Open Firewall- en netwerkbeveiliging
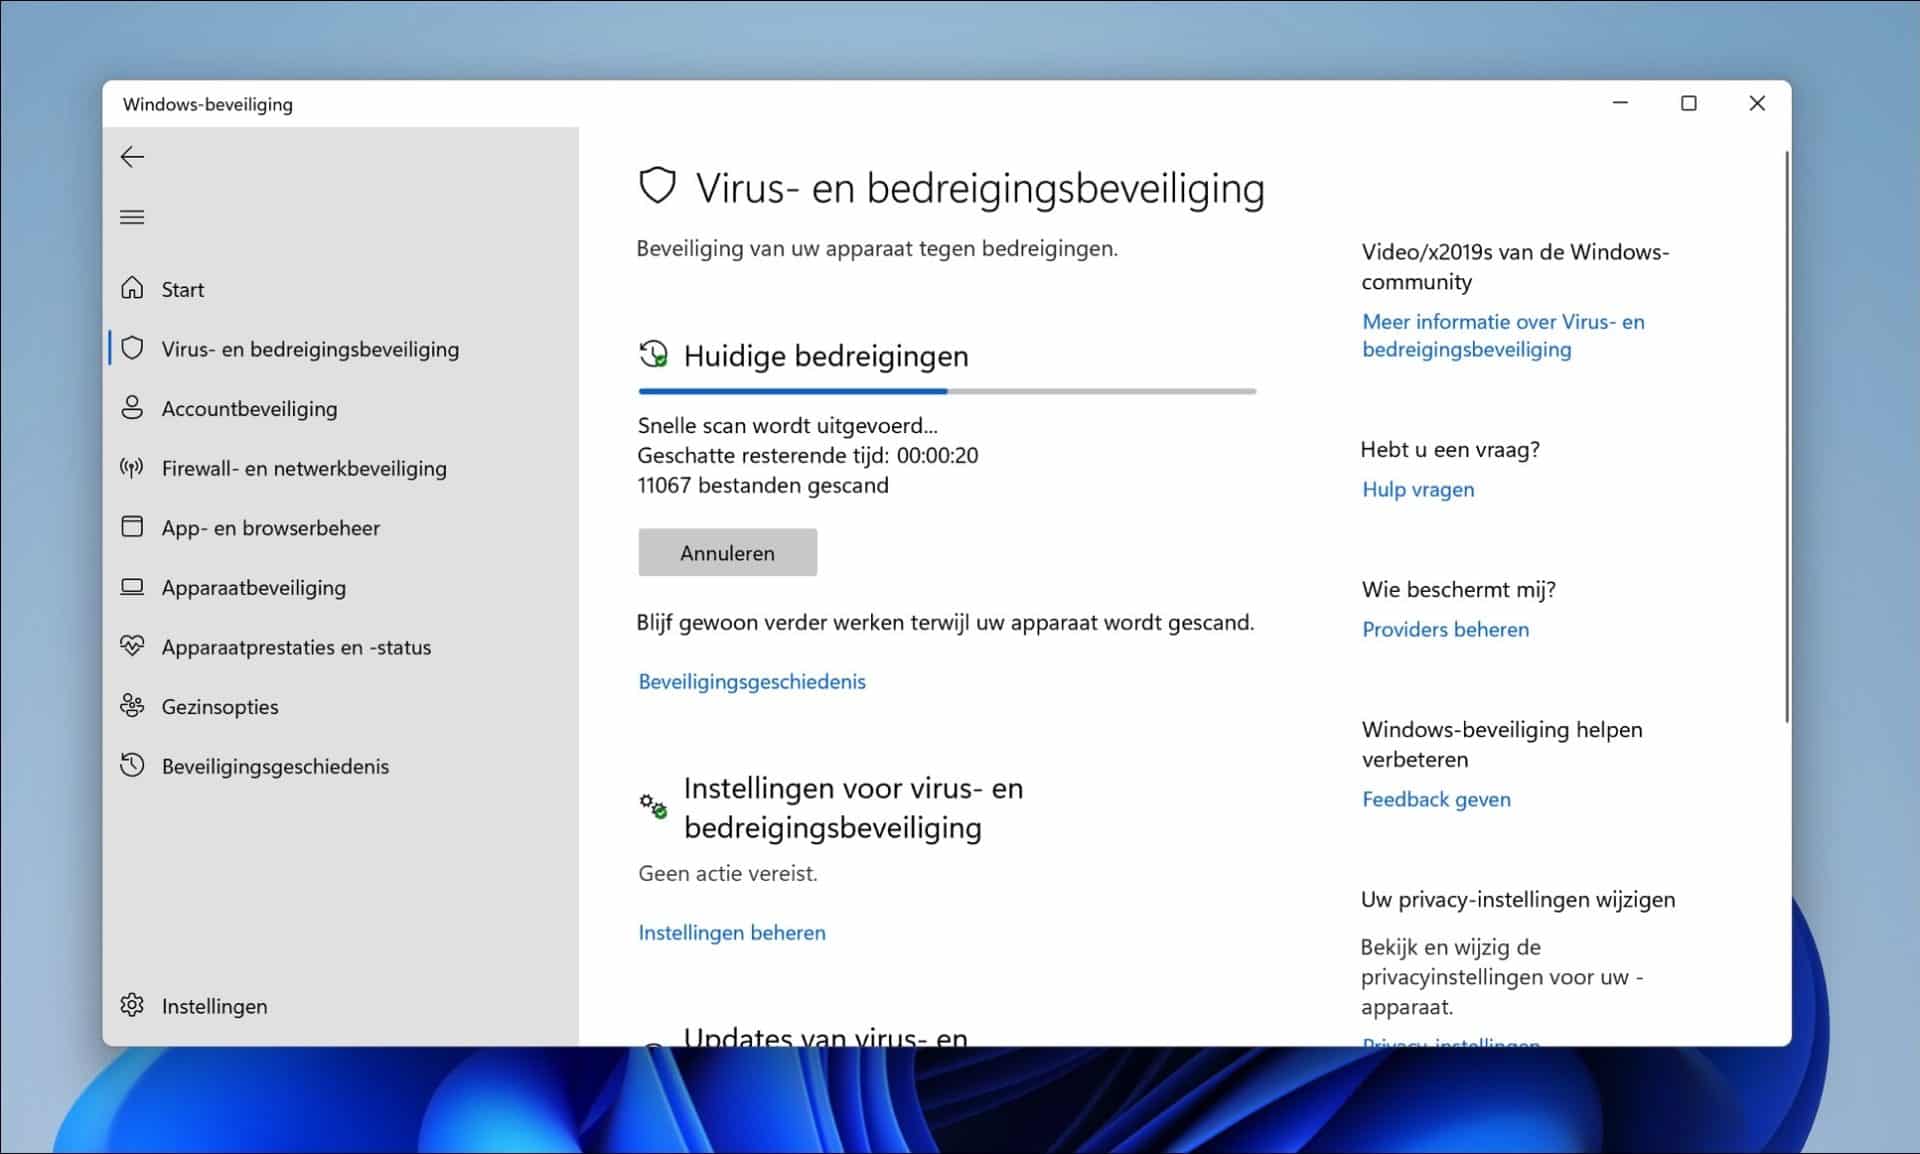Viewport: 1920px width, 1154px height. (x=304, y=467)
